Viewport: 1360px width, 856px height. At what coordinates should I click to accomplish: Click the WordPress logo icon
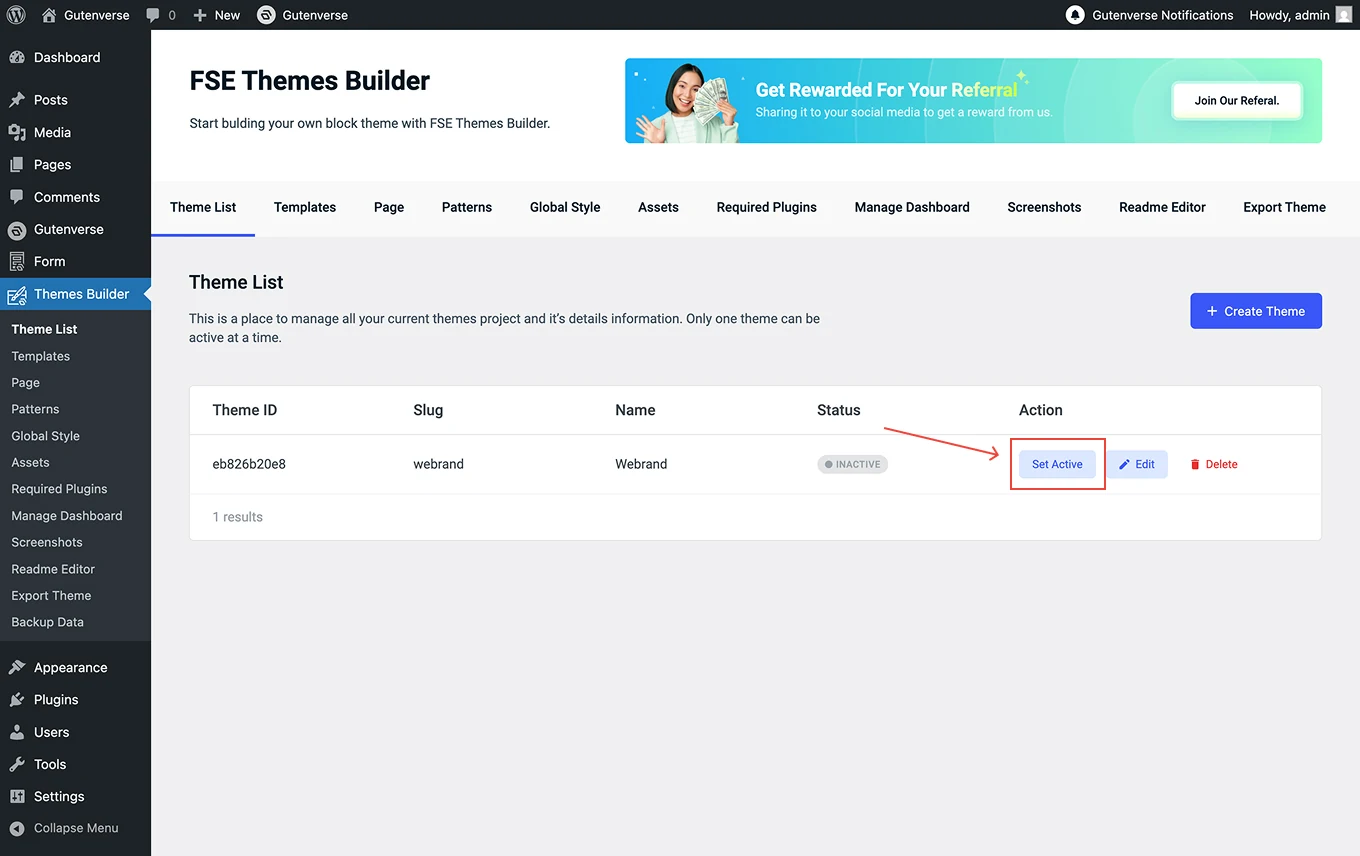point(16,15)
